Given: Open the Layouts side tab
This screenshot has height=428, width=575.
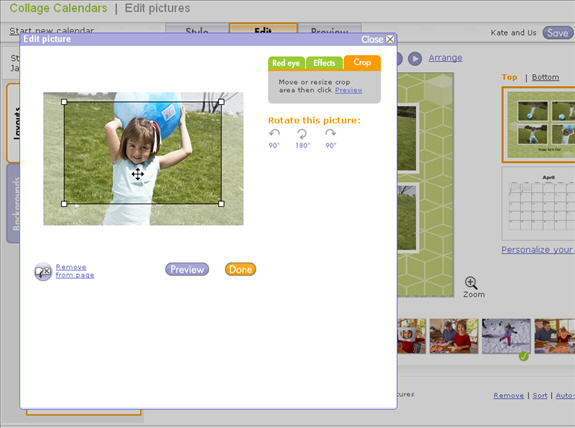Looking at the screenshot, I should 13,123.
